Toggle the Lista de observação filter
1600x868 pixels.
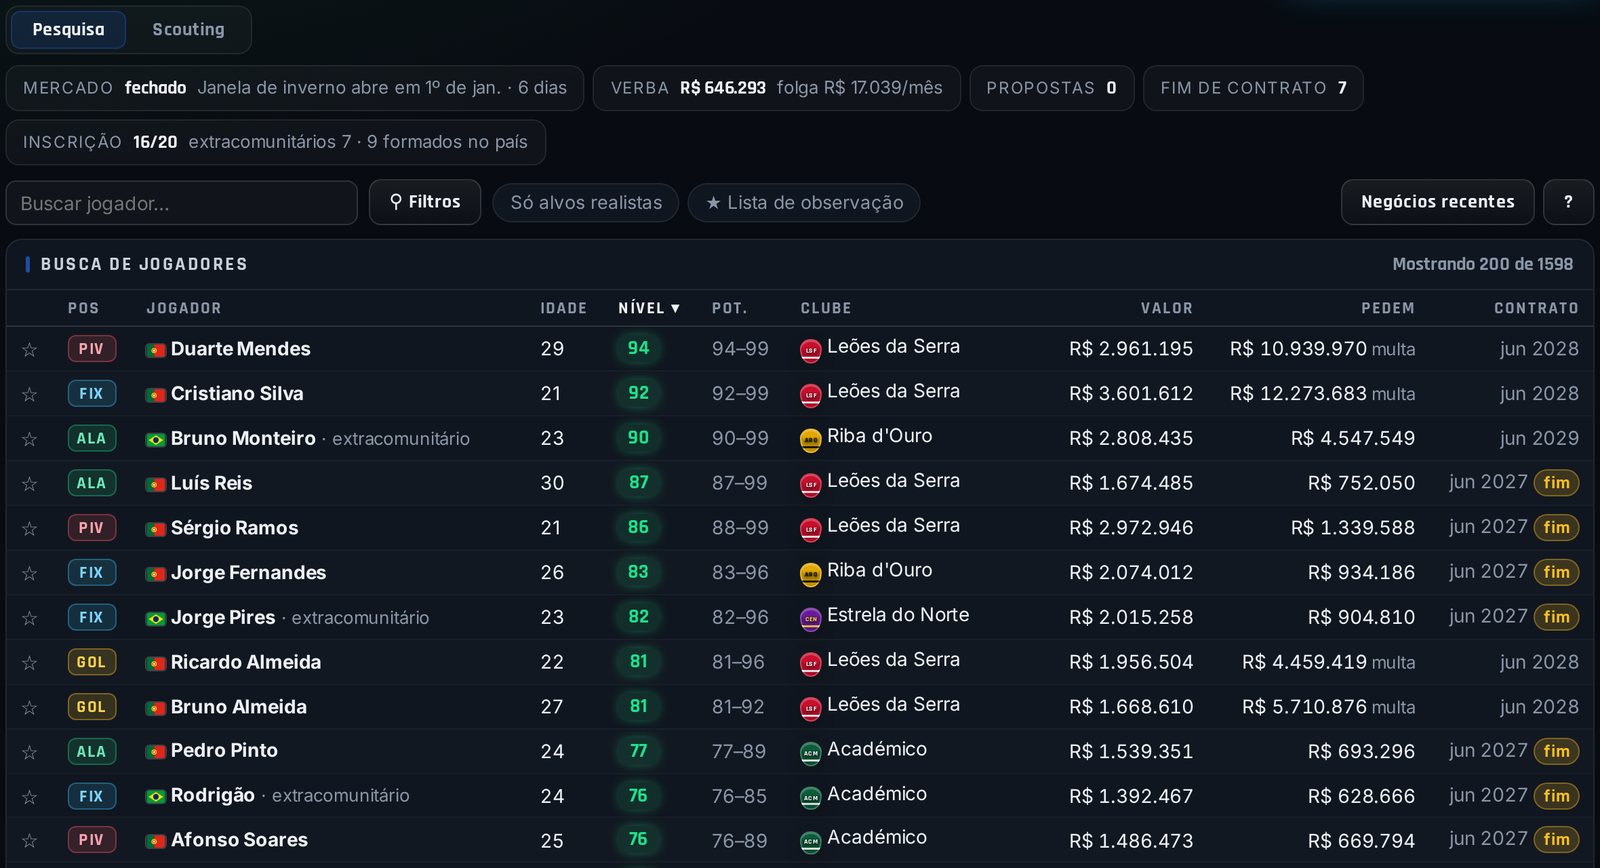[x=804, y=203]
